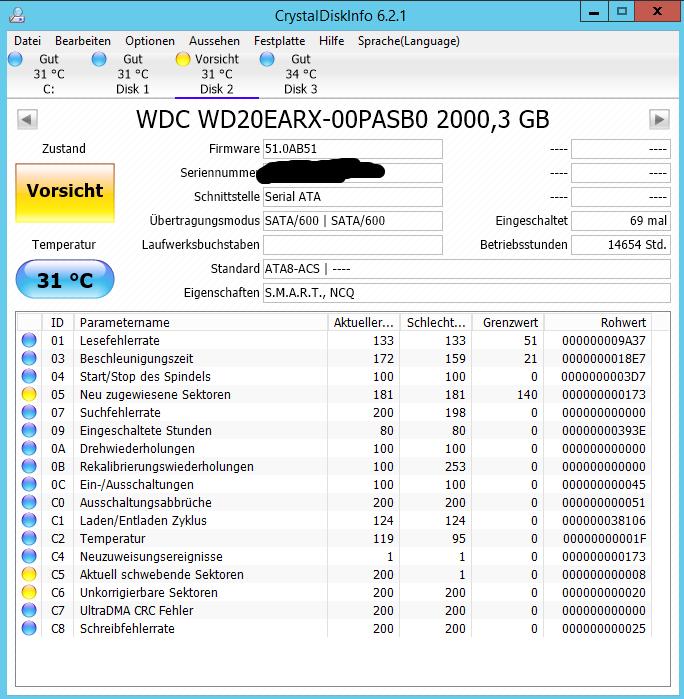Click the Betriebsstunden value 14654 Std.
The height and width of the screenshot is (699, 684).
pos(621,245)
